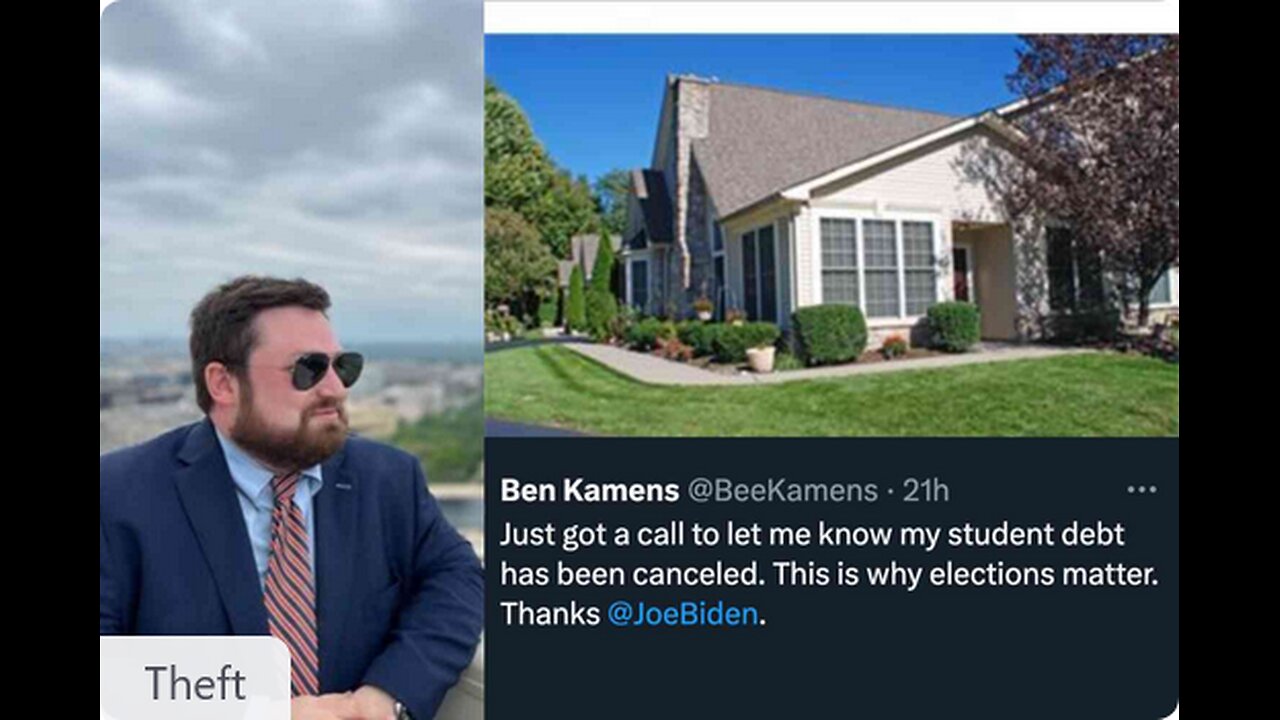
Task: Click the front door of the house
Action: point(961,274)
